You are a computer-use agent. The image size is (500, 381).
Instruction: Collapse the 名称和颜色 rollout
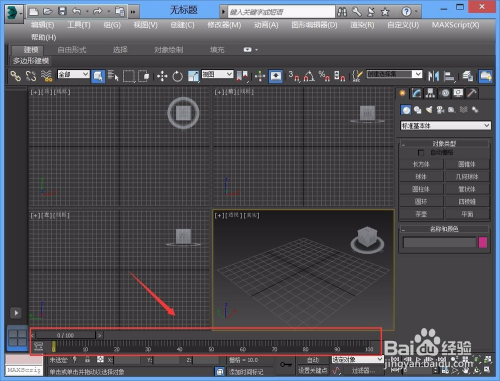pos(444,229)
